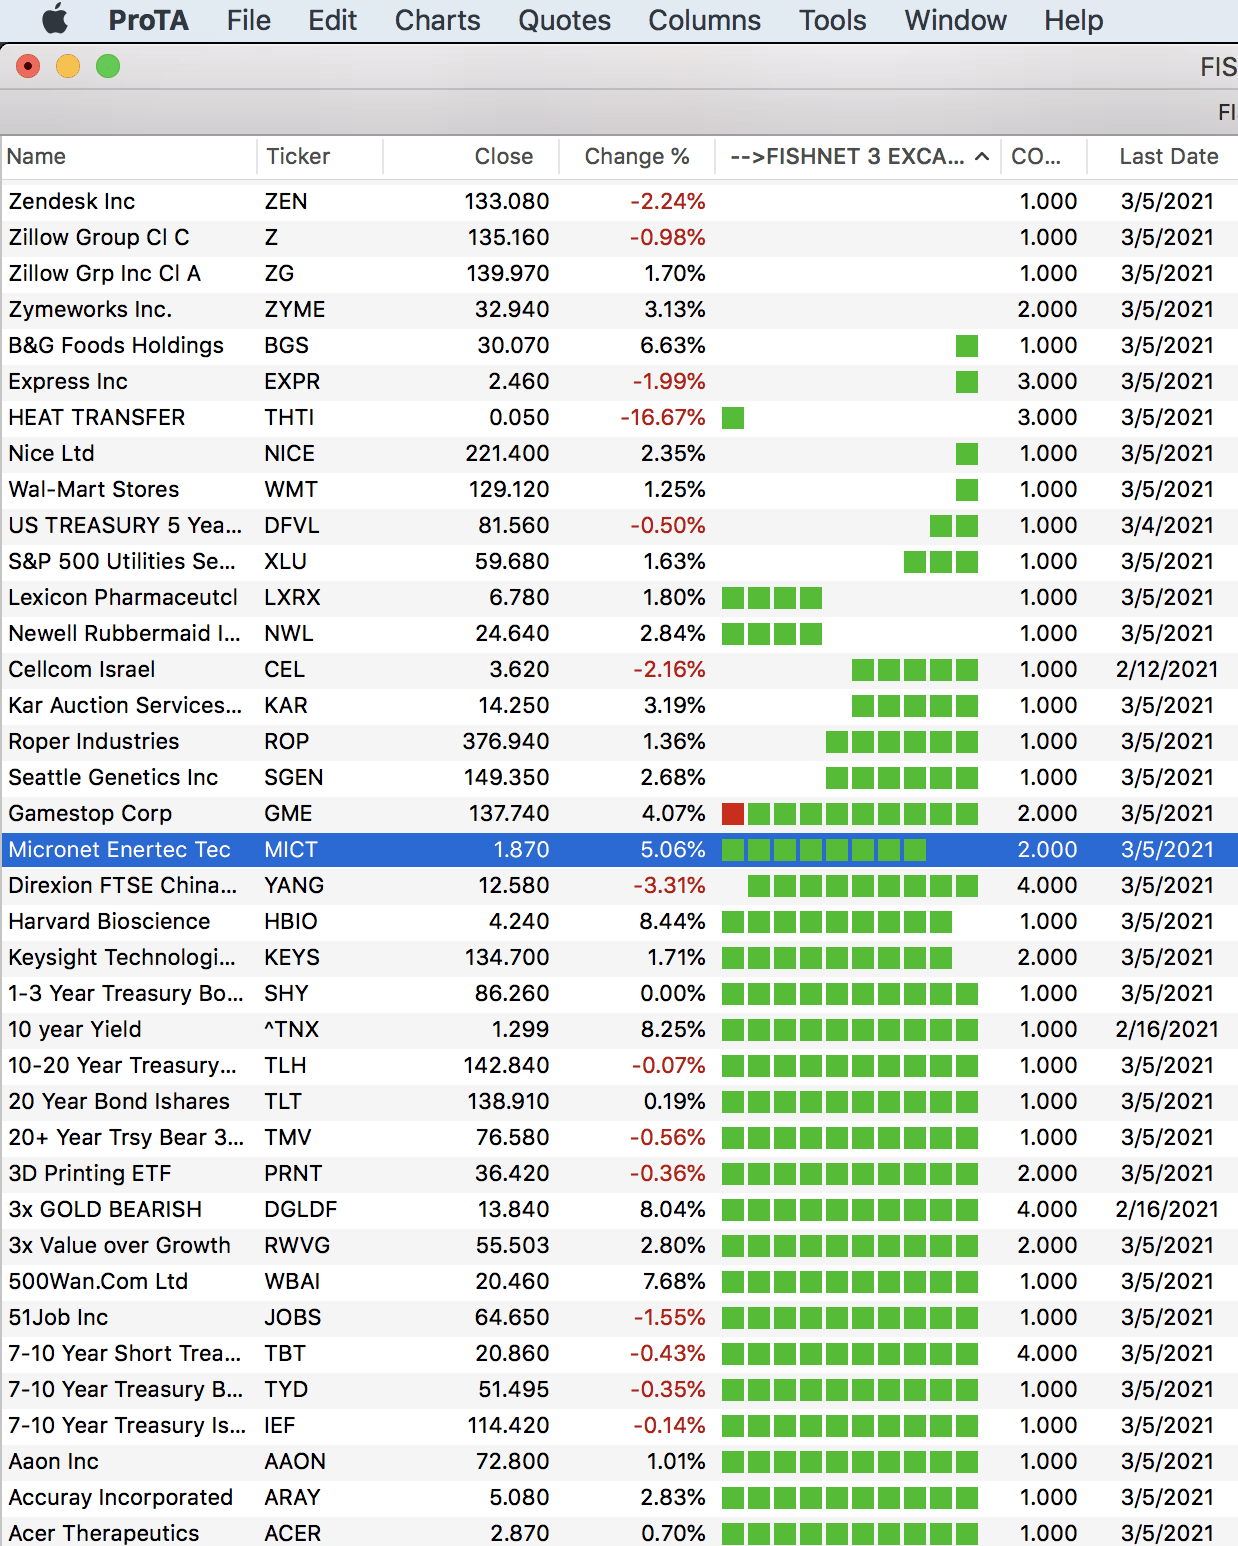Open the File menu
This screenshot has height=1546, width=1238.
[x=248, y=20]
